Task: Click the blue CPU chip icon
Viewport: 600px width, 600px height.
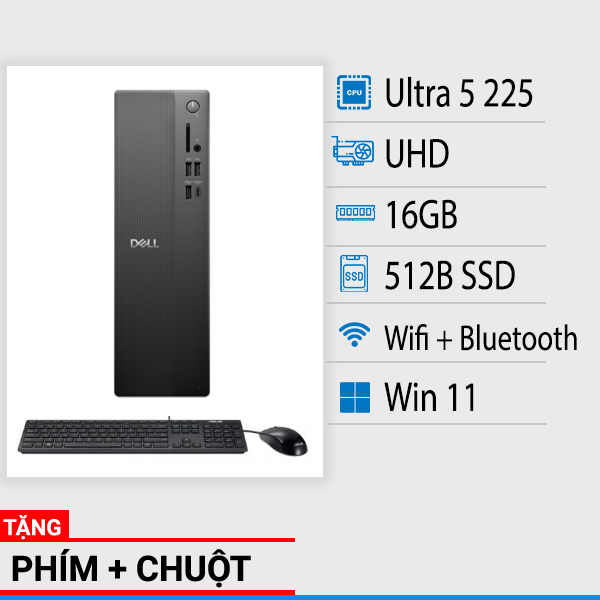Action: point(354,92)
